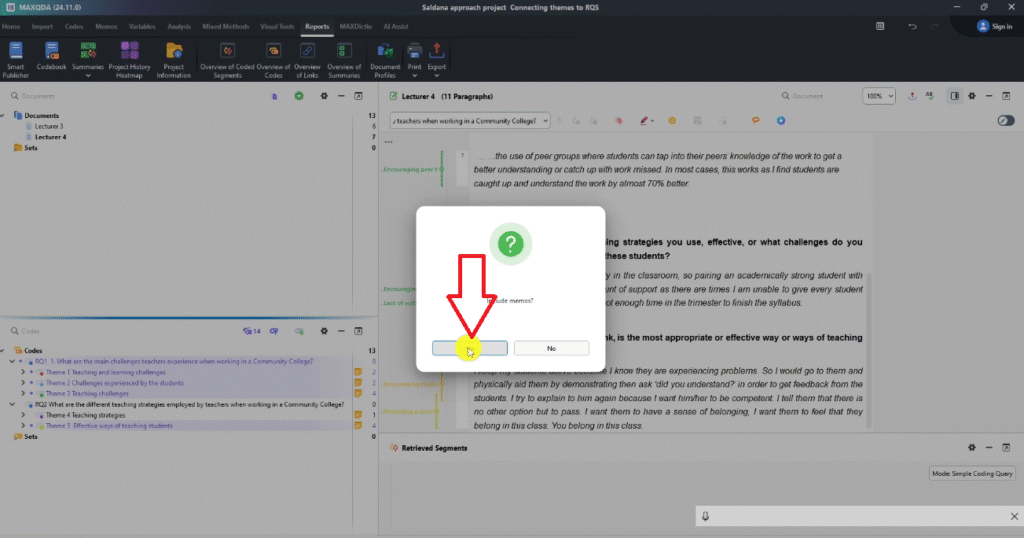Screen dimensions: 1024x538
Task: Open the highlight color pen tool
Action: [646, 121]
